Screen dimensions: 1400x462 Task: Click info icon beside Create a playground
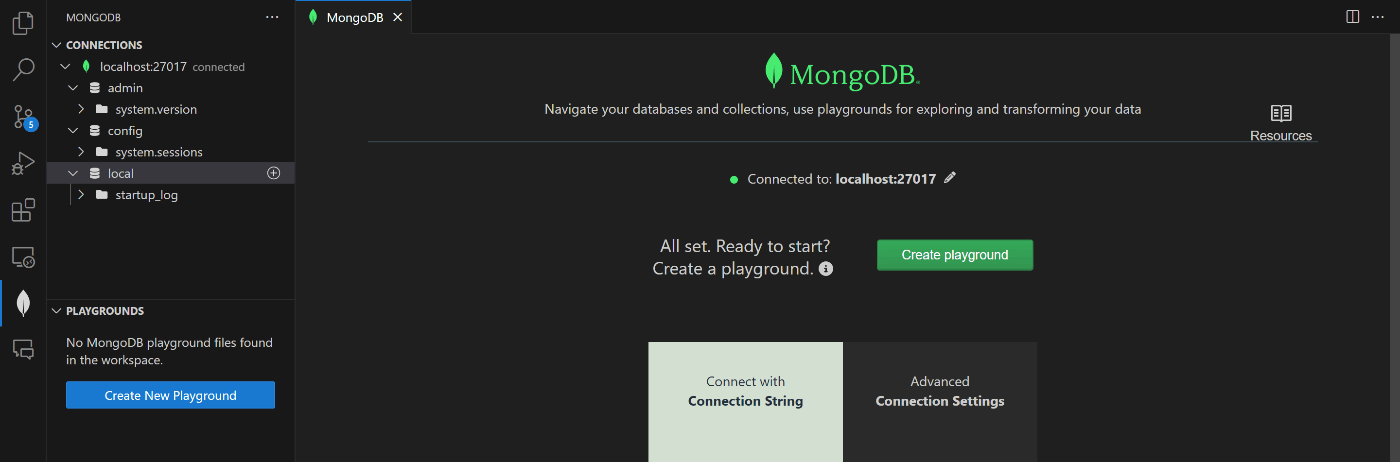[826, 269]
